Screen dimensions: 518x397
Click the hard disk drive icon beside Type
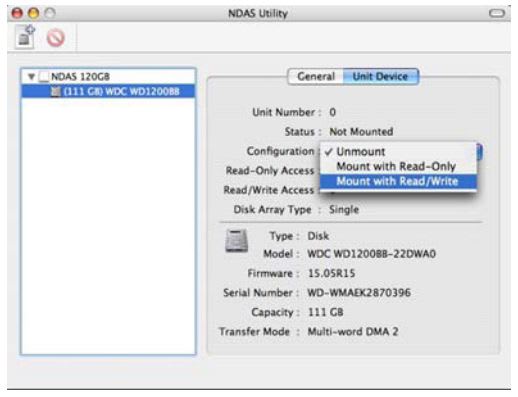click(x=236, y=240)
